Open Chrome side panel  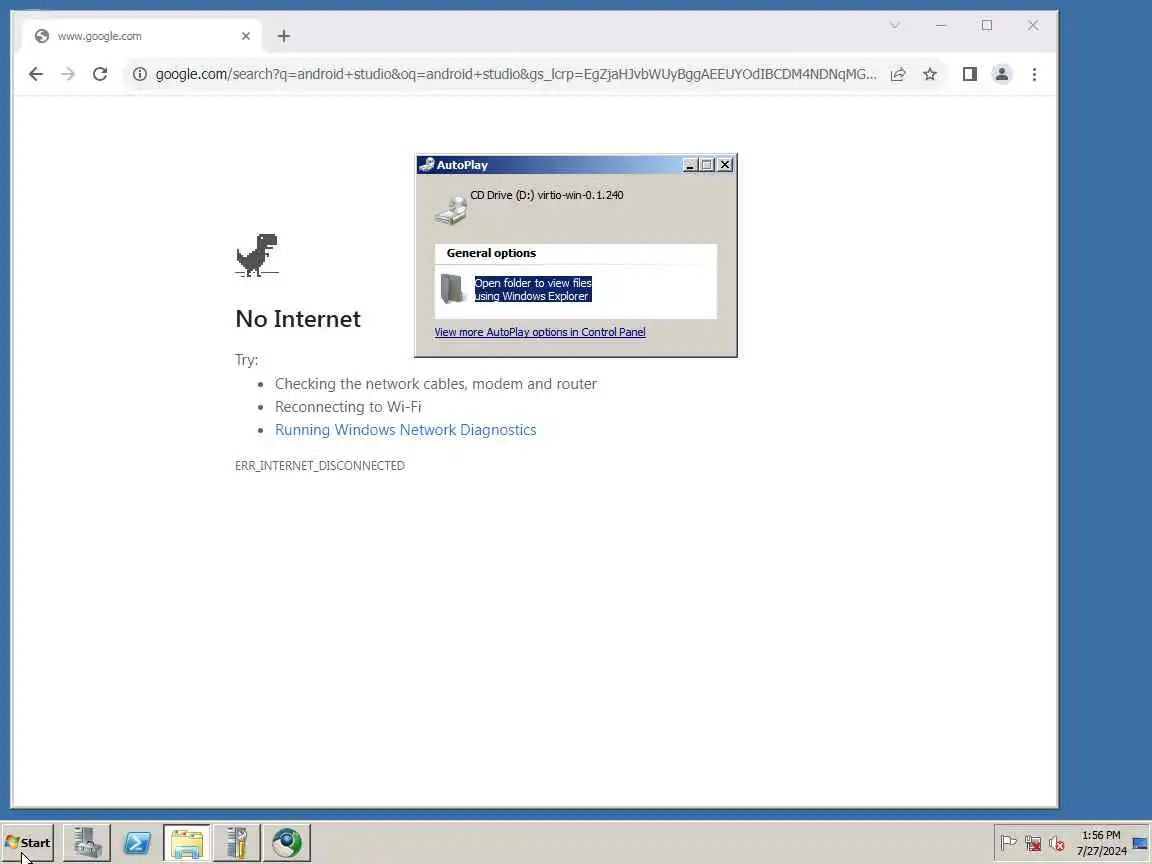tap(970, 74)
